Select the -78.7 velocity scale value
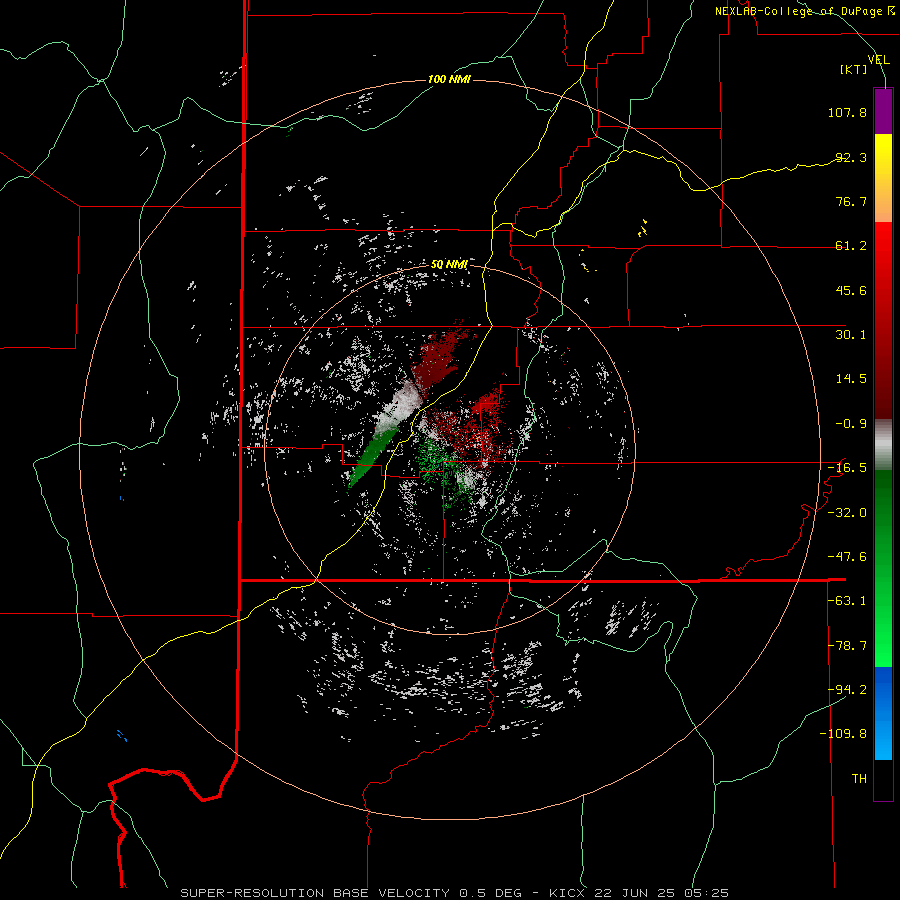900x900 pixels. (847, 646)
